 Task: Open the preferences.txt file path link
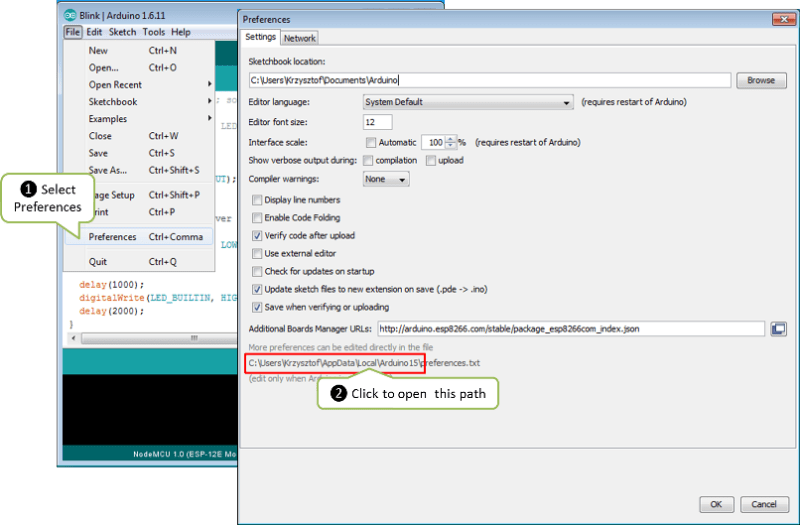[x=364, y=363]
